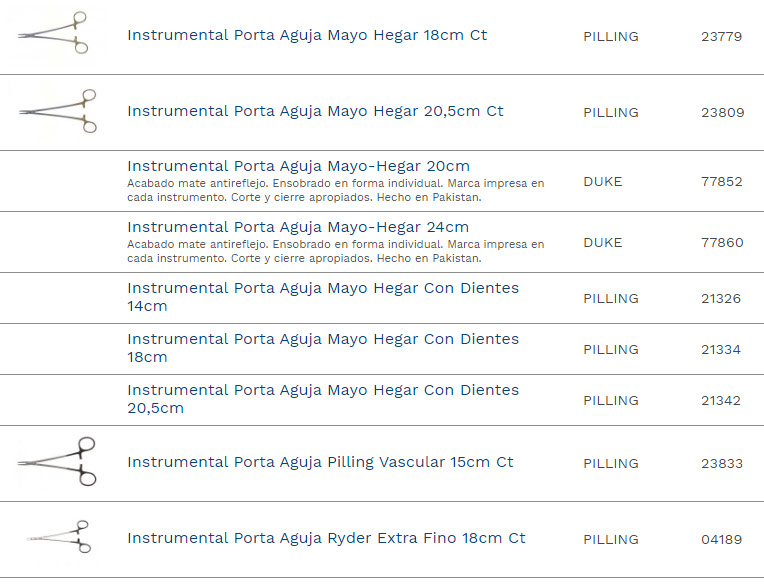Click the Mayo Hegar 20,5cm Ct product image
The image size is (764, 584).
(58, 111)
